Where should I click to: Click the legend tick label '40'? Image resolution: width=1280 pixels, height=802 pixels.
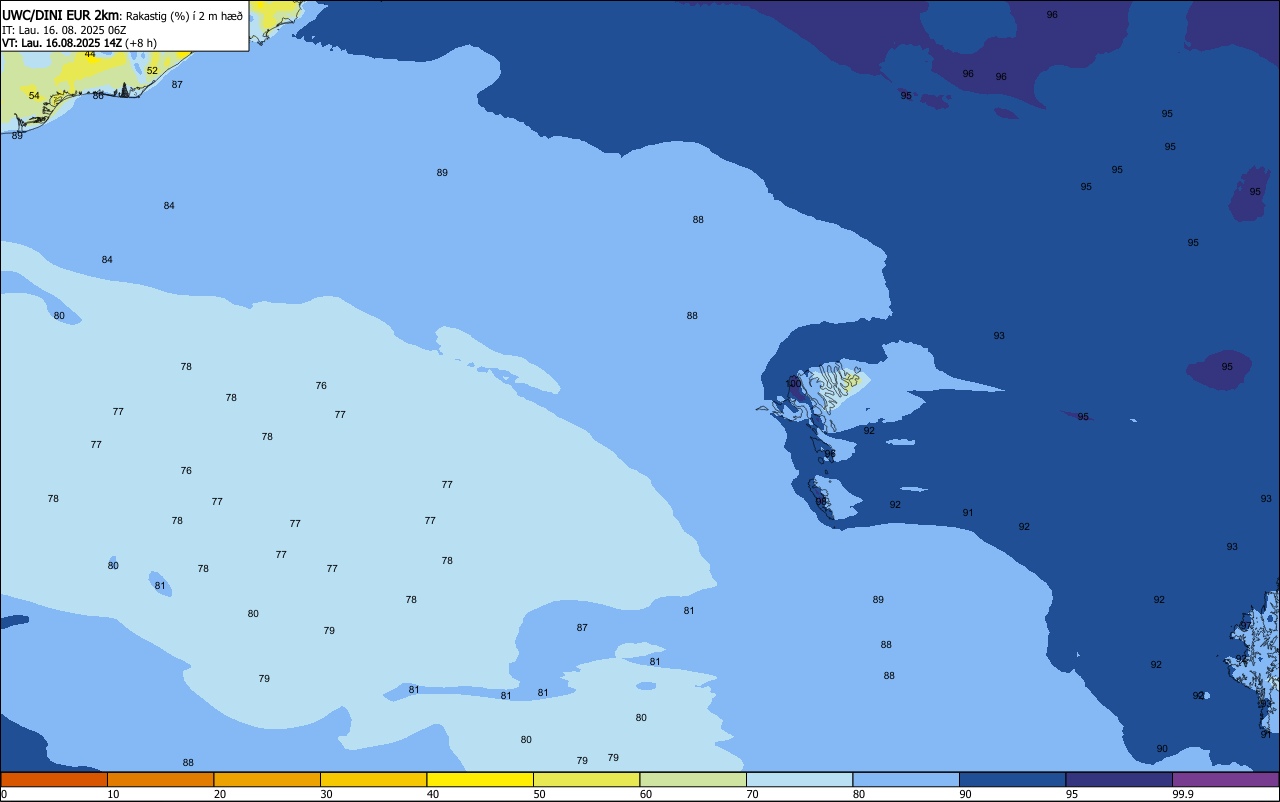pos(433,794)
